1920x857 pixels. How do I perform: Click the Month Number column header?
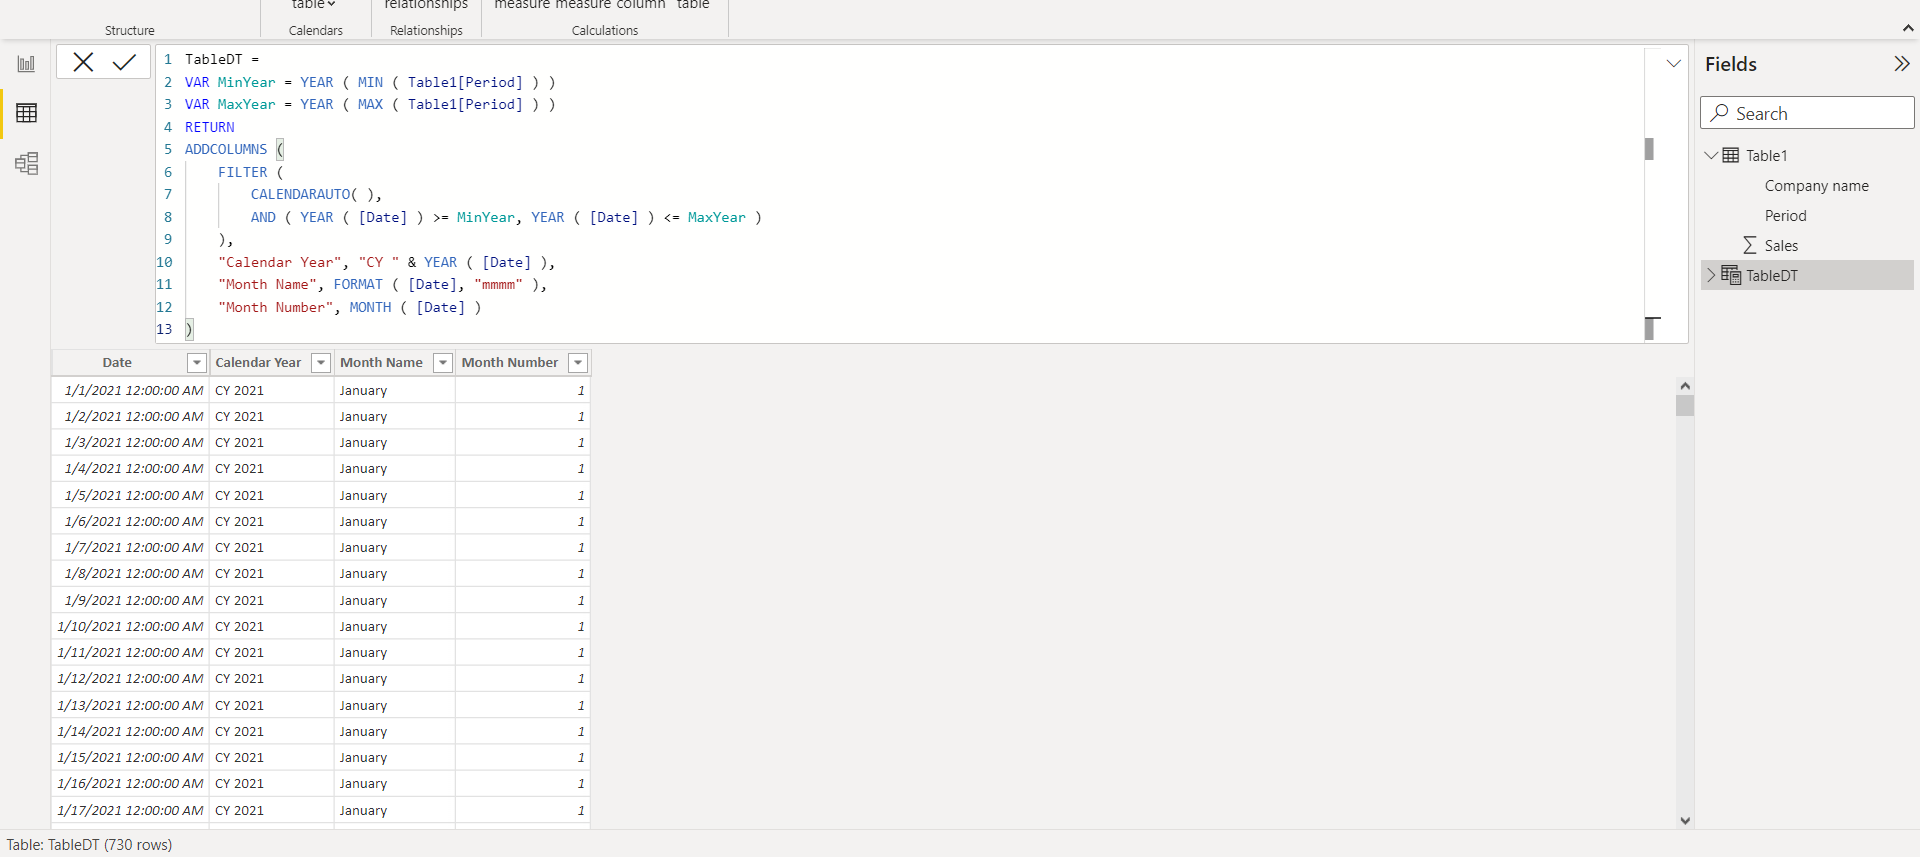pos(510,363)
